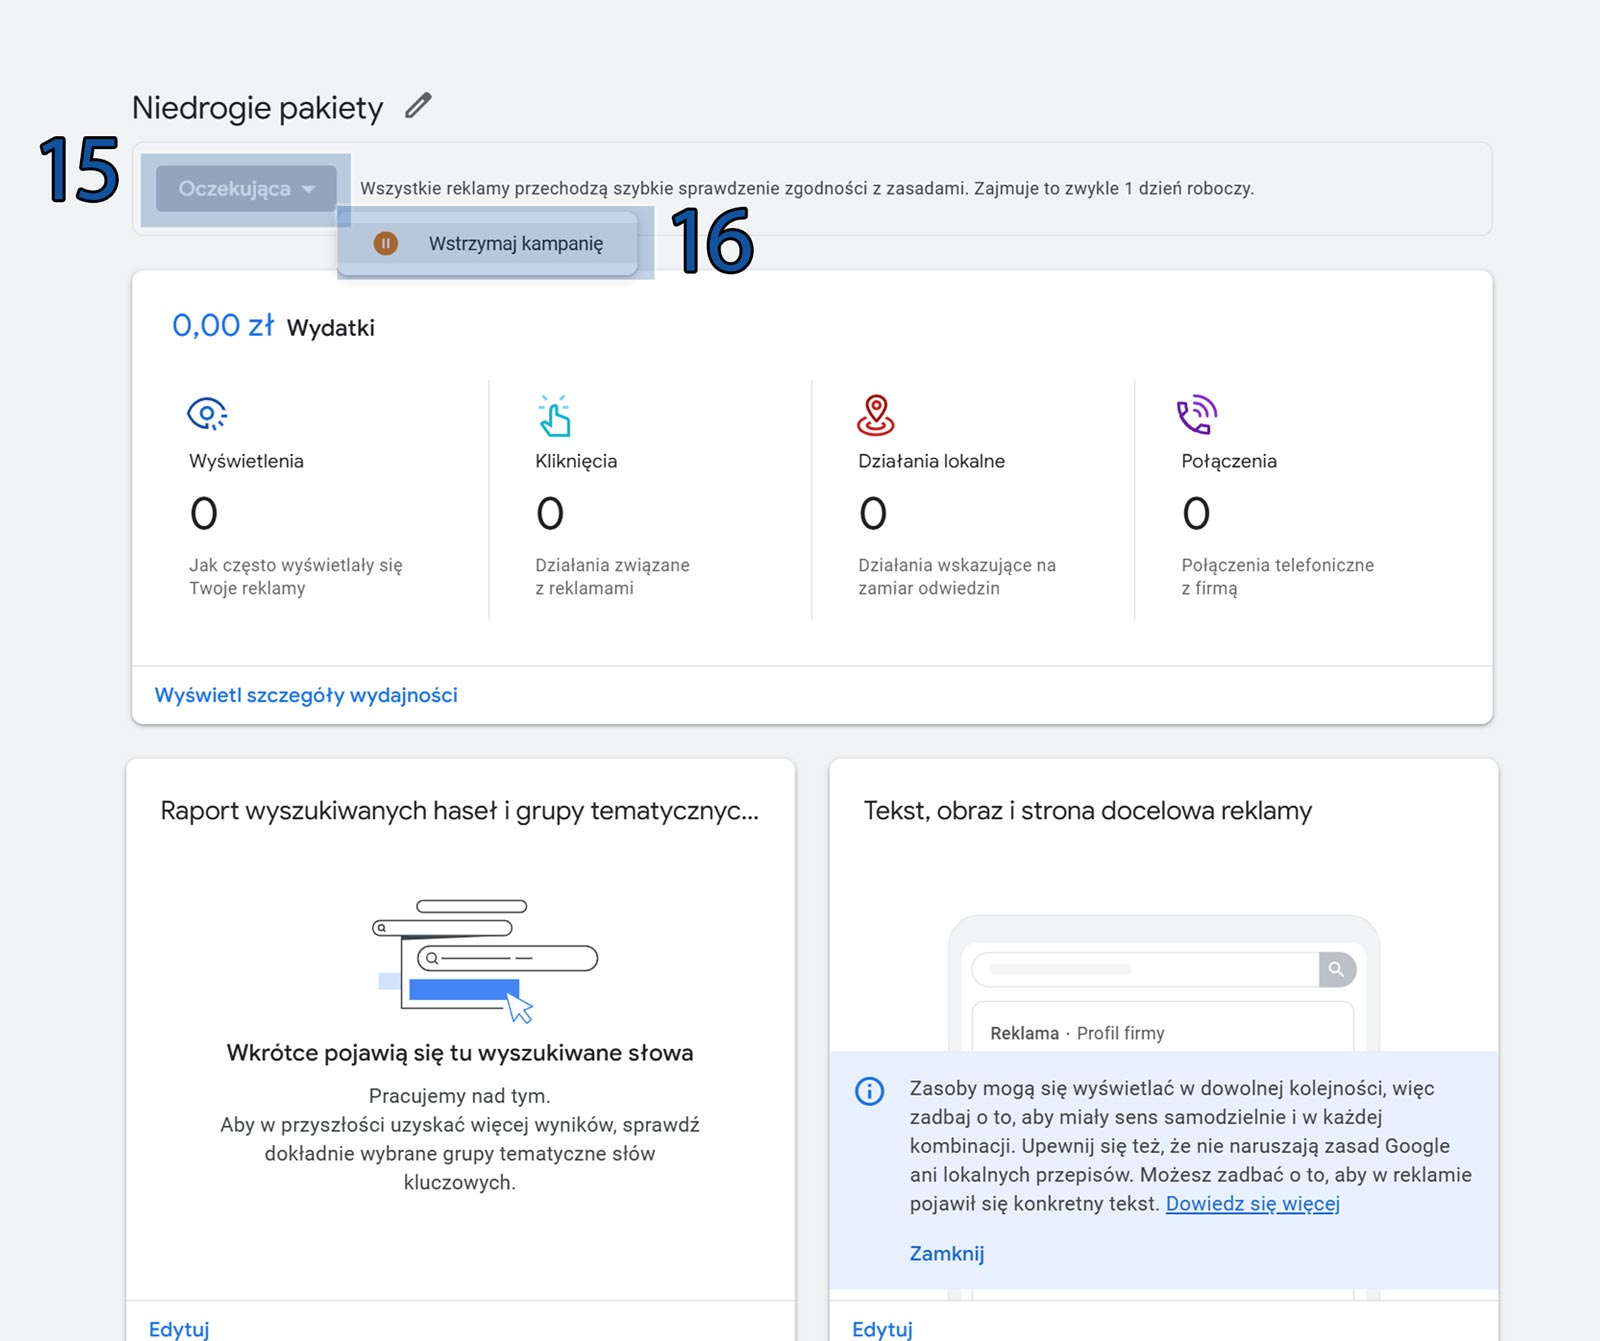Open the Oczekująca status dropdown

(x=246, y=189)
